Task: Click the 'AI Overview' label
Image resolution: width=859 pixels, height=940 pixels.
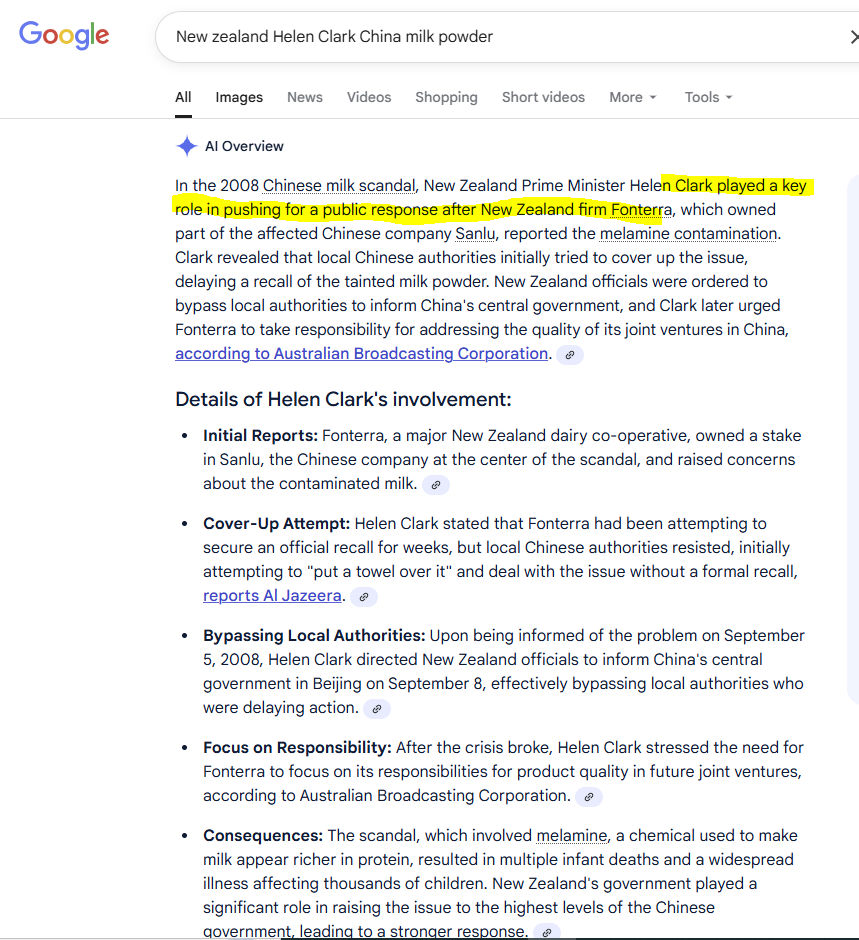Action: tap(244, 146)
